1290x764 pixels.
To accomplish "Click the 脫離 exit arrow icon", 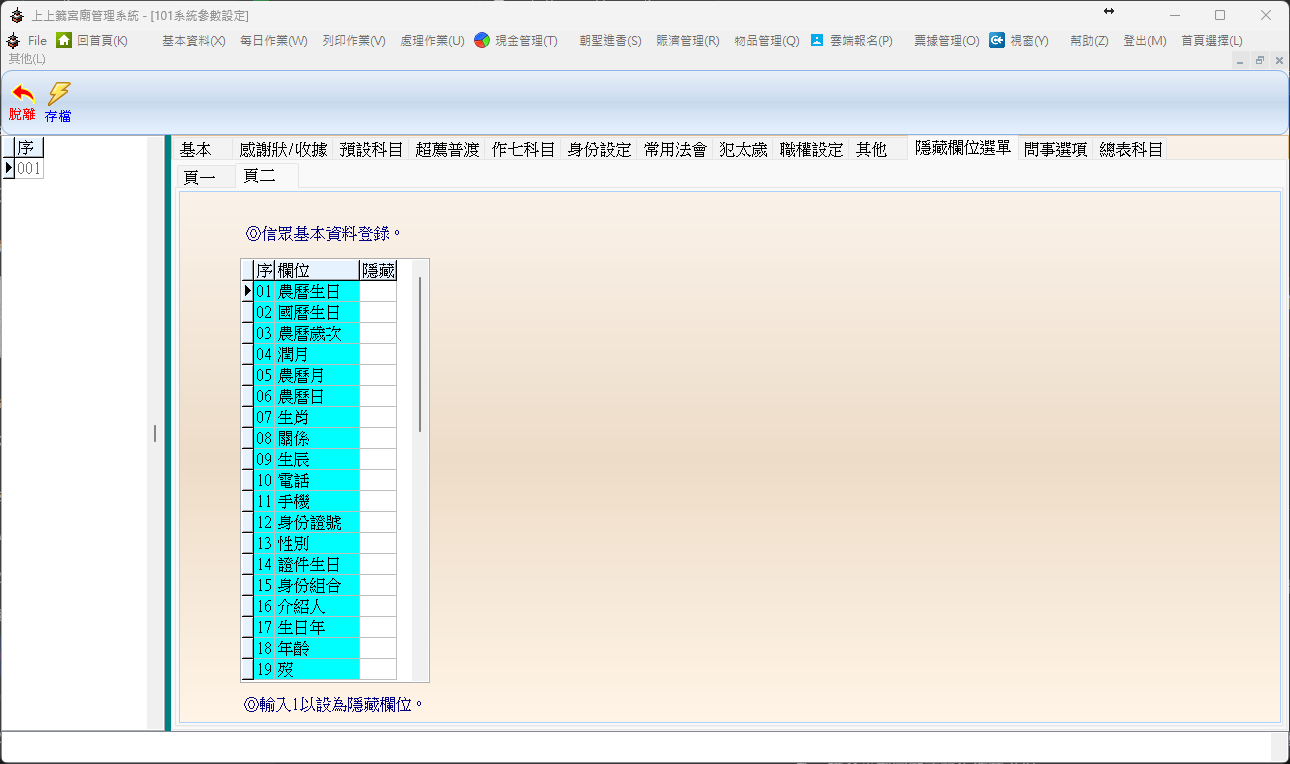I will click(x=22, y=94).
